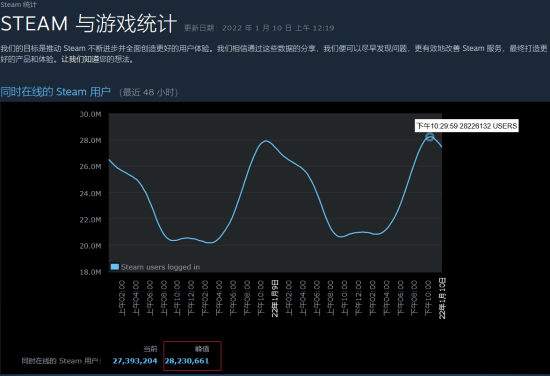Click the '同时在线的 Steam 用户' section title
Screen dimensions: 550x376
[55, 92]
